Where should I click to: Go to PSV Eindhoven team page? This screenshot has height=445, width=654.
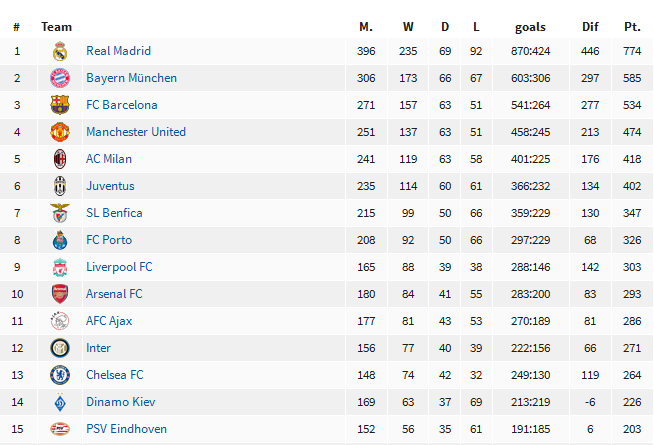click(125, 429)
